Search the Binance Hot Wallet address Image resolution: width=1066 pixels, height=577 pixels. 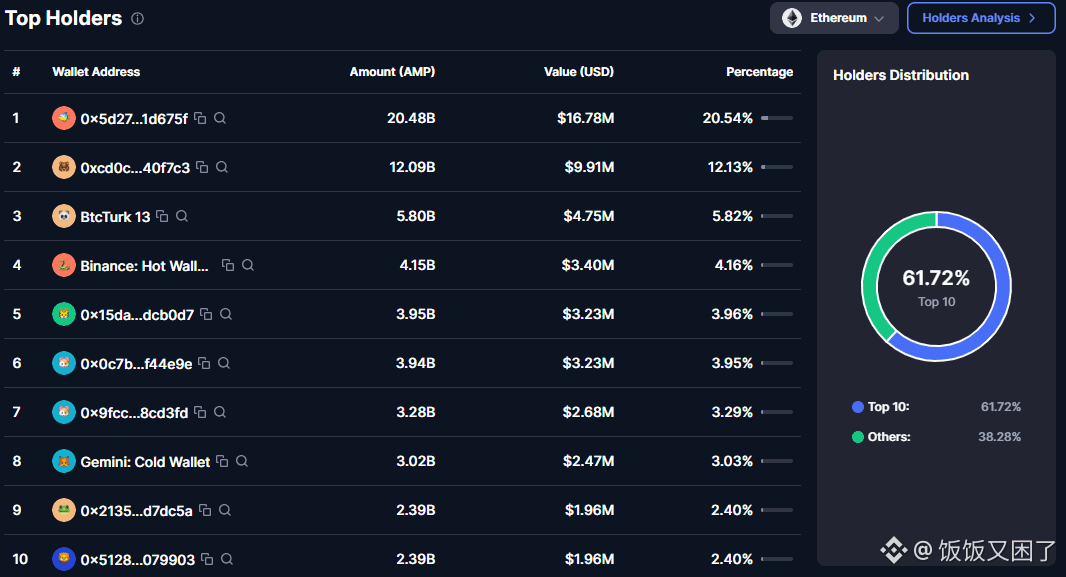(248, 265)
